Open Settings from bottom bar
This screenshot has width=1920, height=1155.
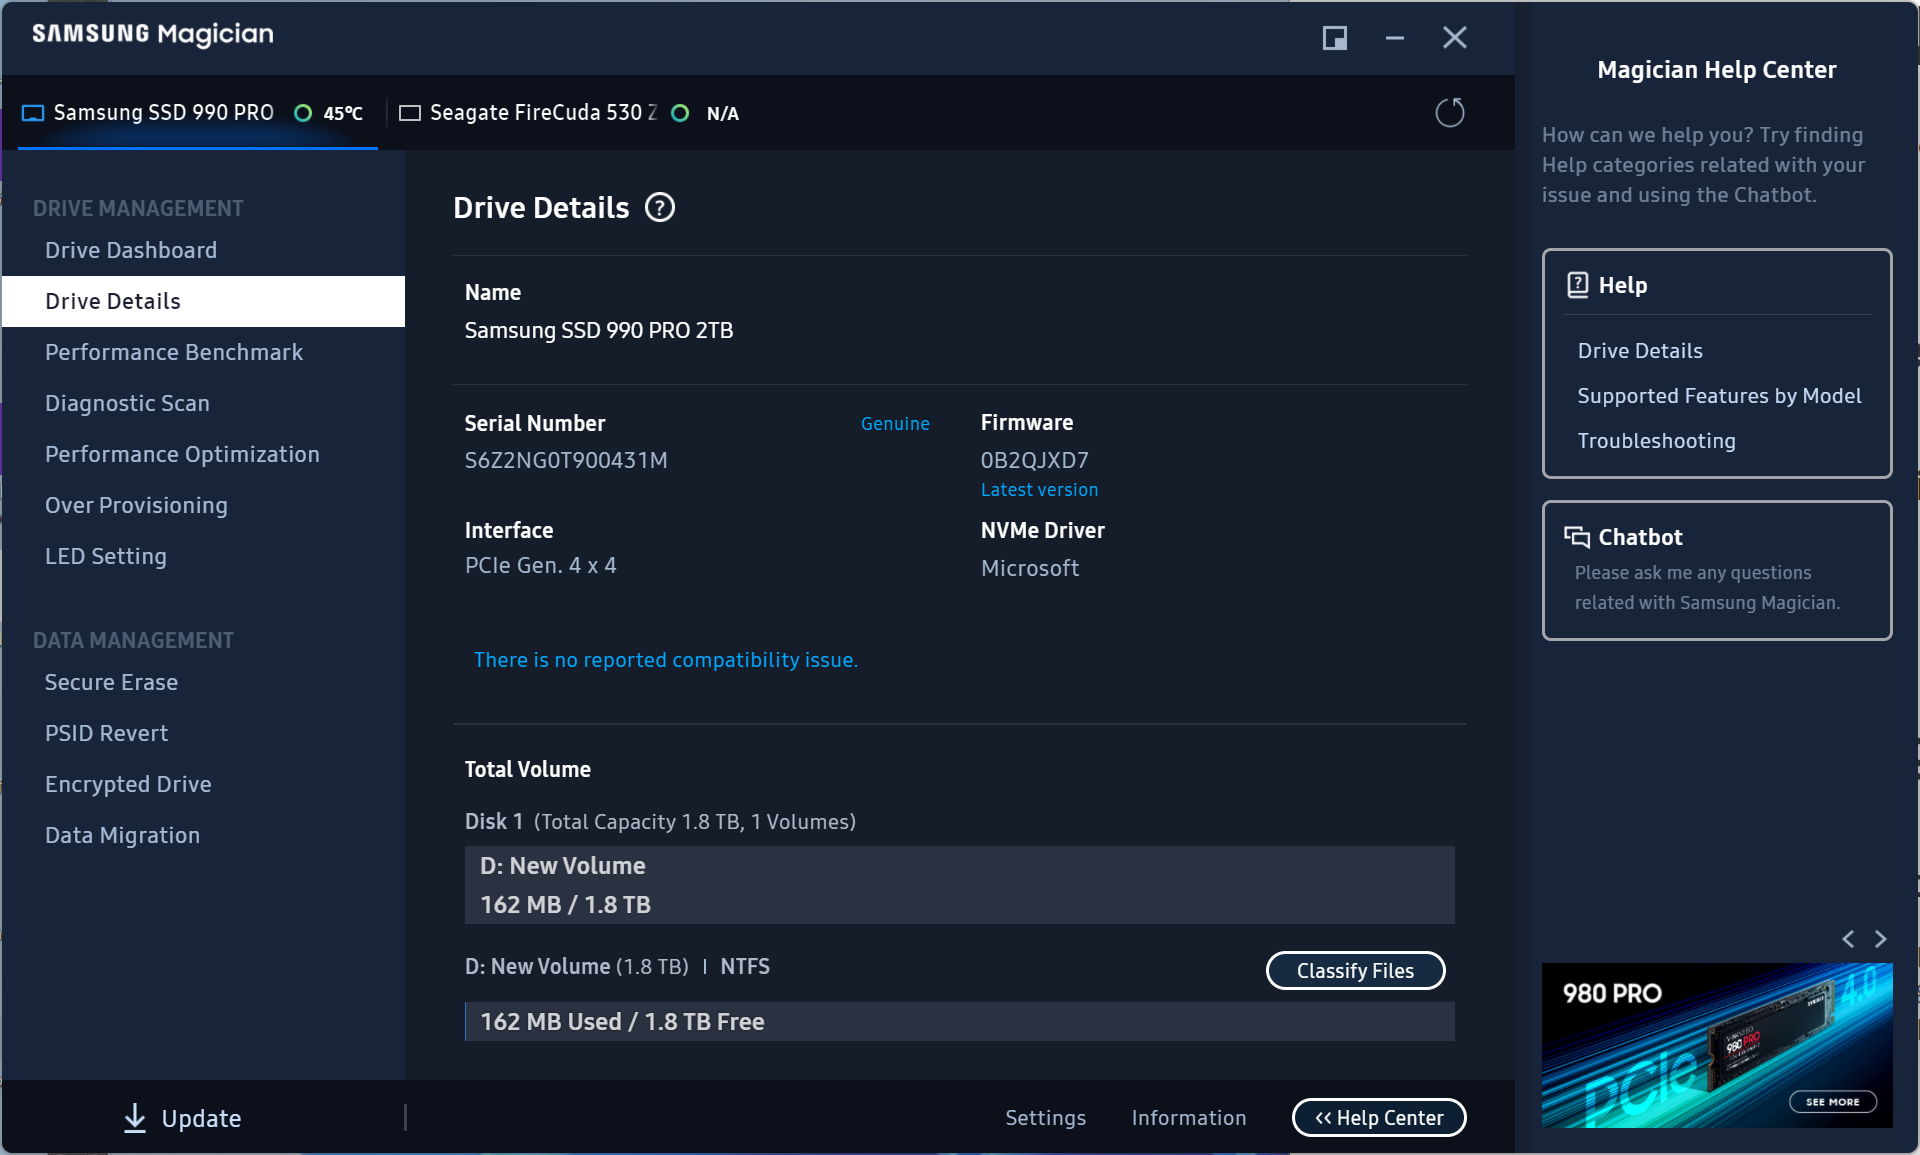point(1045,1118)
